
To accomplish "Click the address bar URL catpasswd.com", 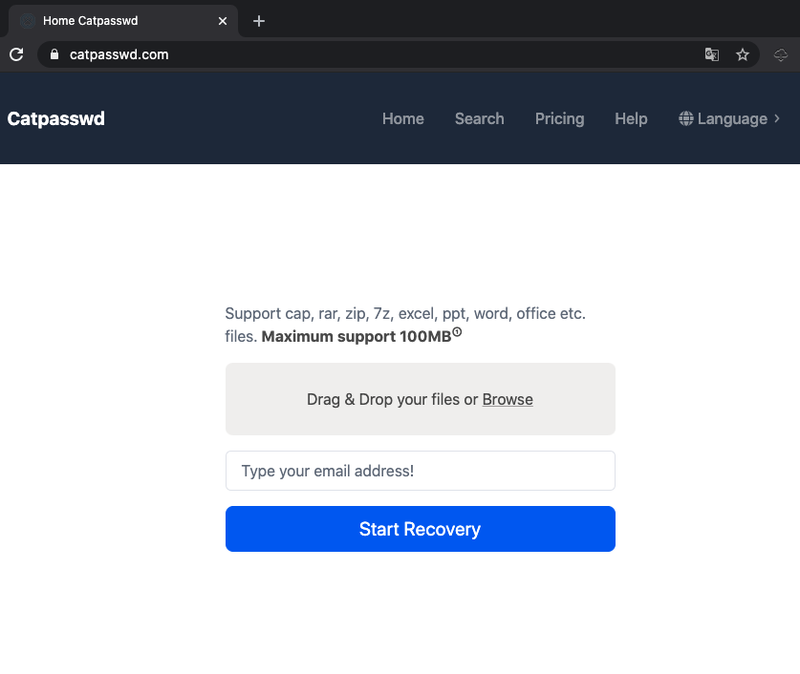I will click(x=119, y=55).
